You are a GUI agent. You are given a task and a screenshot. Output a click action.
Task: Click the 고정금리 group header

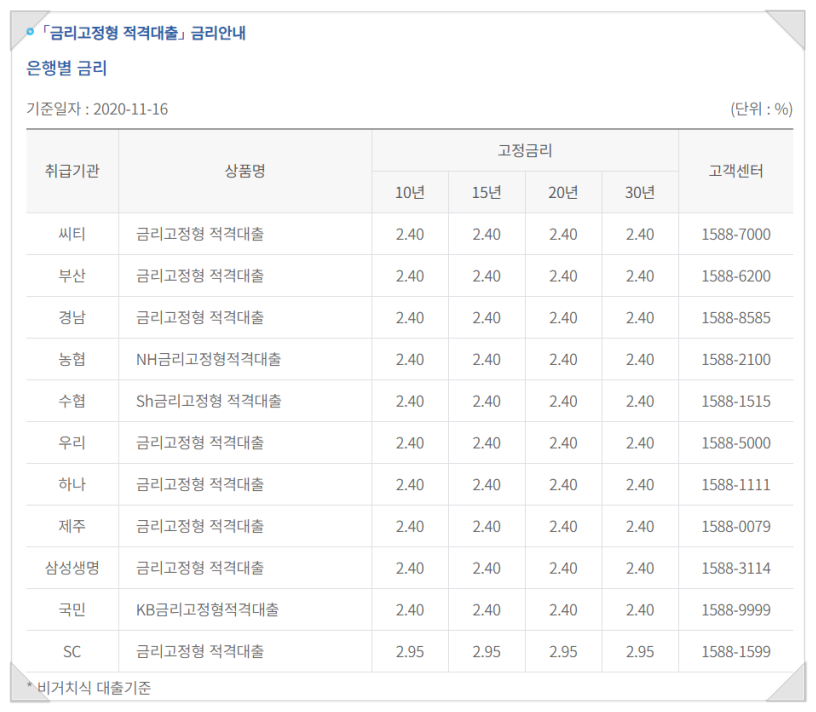point(525,151)
